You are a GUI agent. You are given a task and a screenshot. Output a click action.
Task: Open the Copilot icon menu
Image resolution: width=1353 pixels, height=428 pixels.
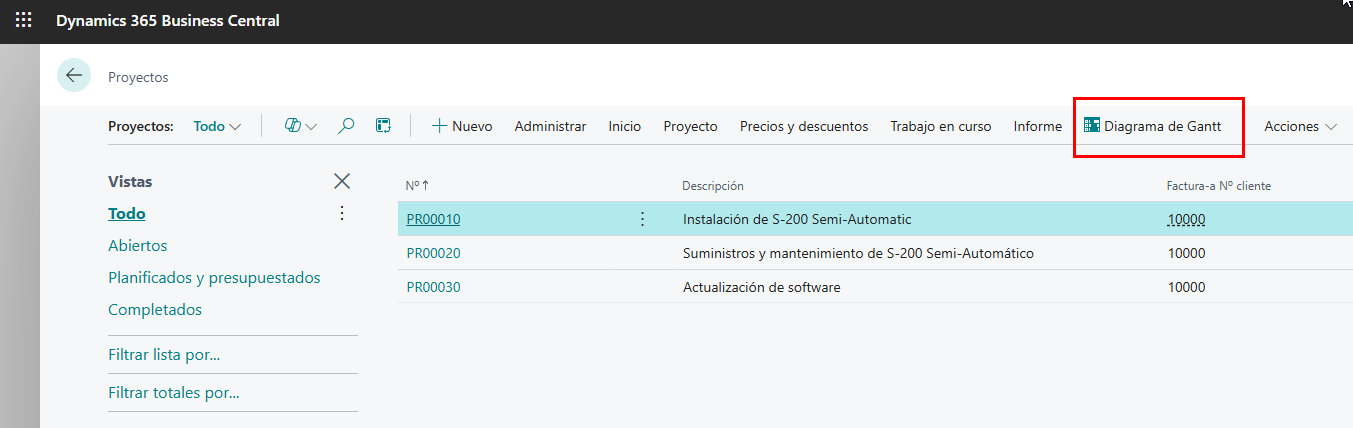300,126
